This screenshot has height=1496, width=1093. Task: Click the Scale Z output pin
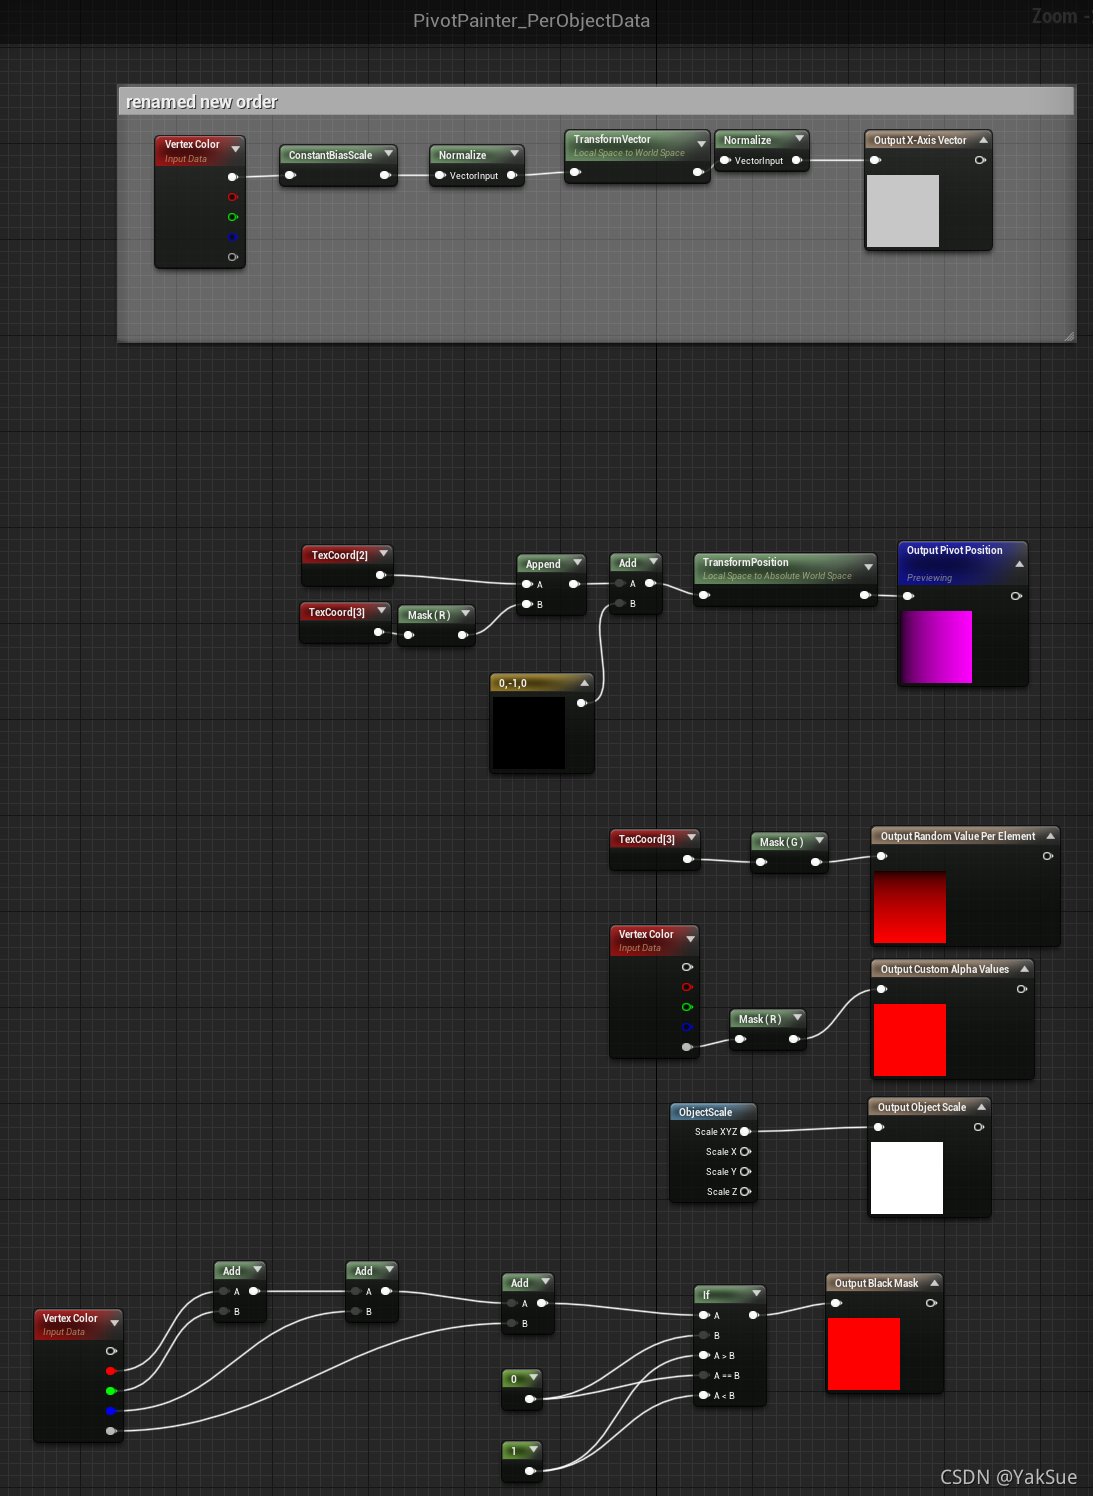[745, 1191]
